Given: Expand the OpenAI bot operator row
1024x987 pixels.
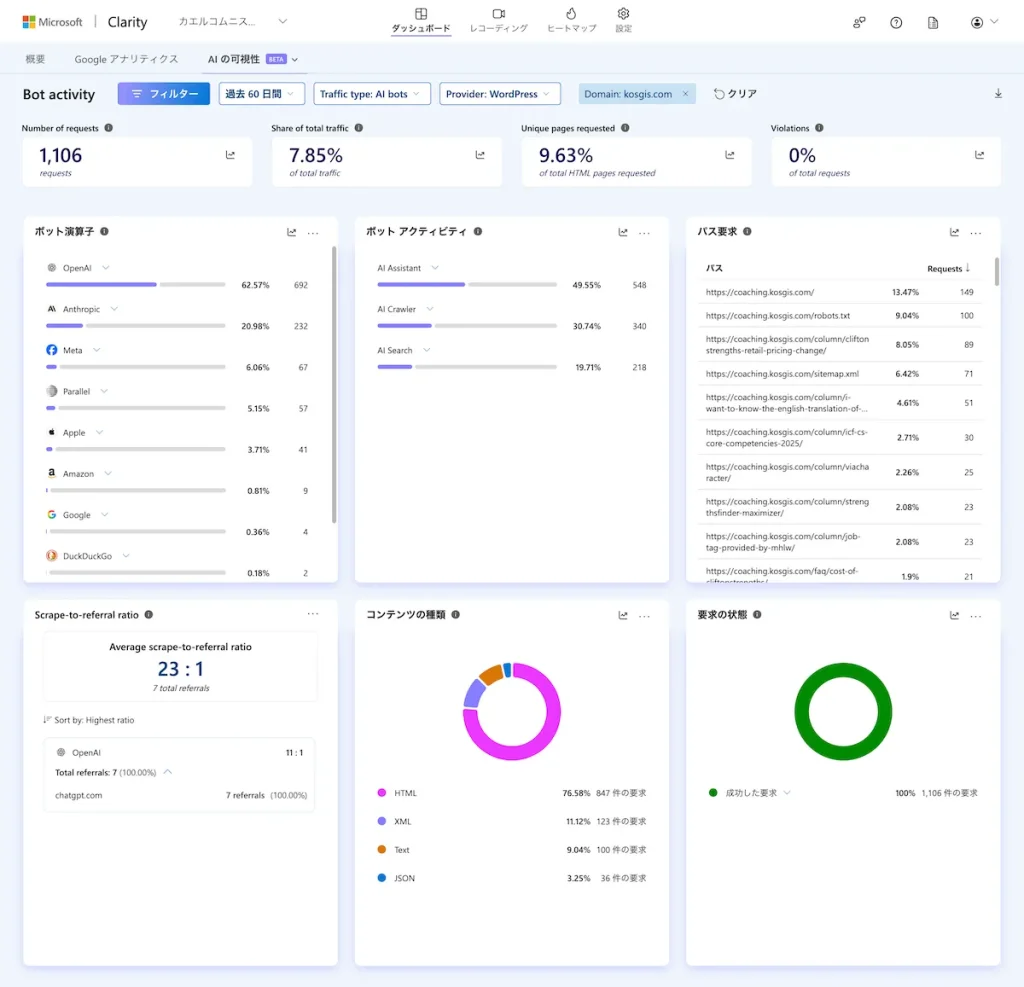Looking at the screenshot, I should pos(106,268).
